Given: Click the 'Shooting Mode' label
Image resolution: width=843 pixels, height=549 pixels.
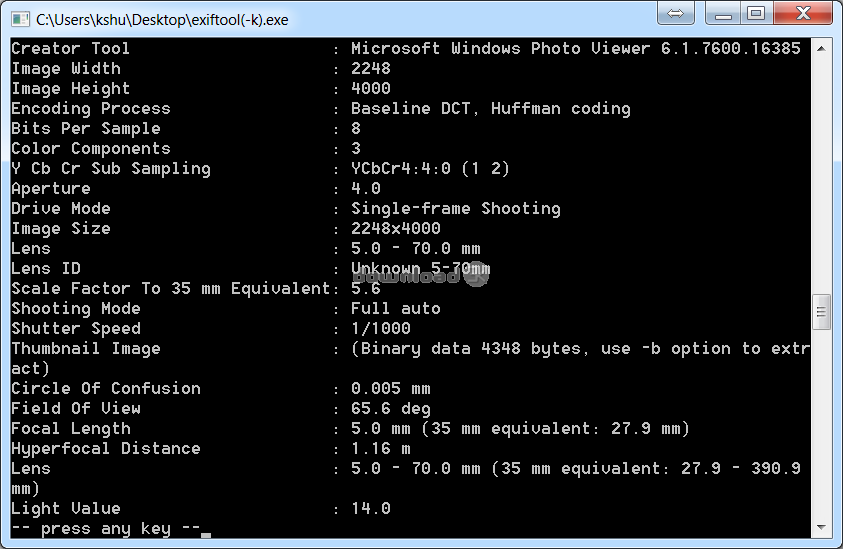Looking at the screenshot, I should [x=76, y=308].
